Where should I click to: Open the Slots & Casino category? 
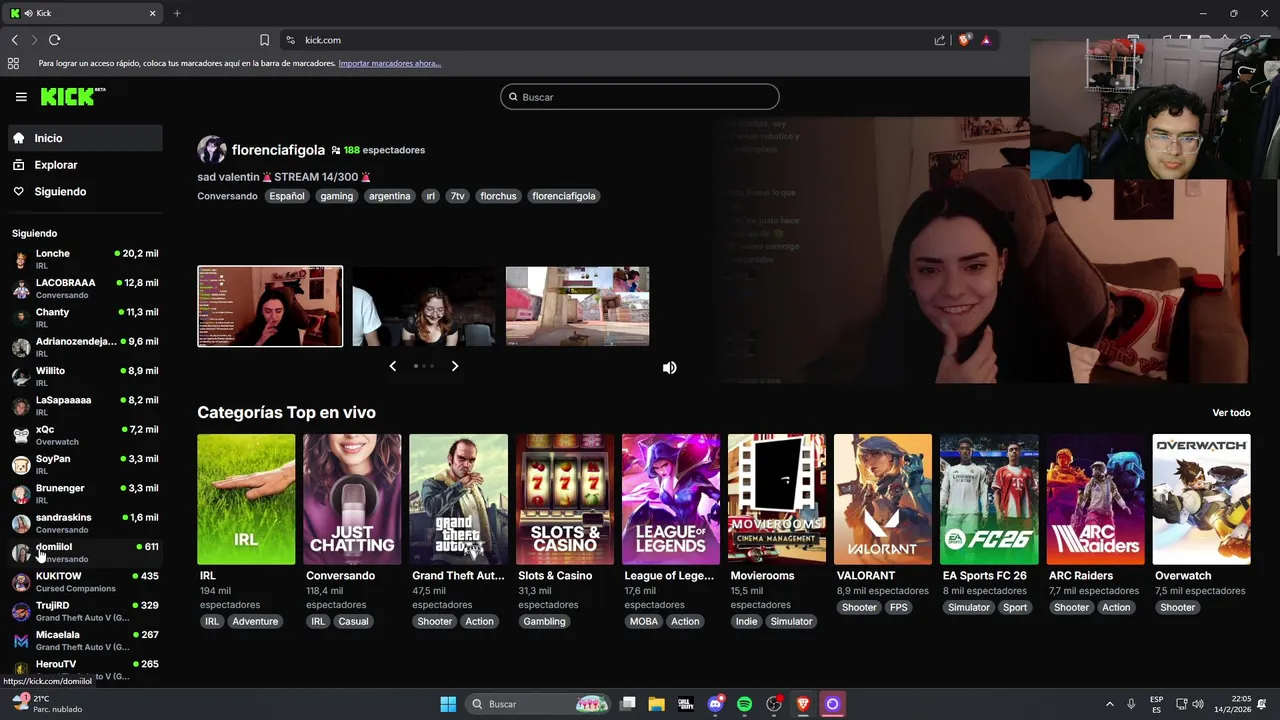pos(565,499)
